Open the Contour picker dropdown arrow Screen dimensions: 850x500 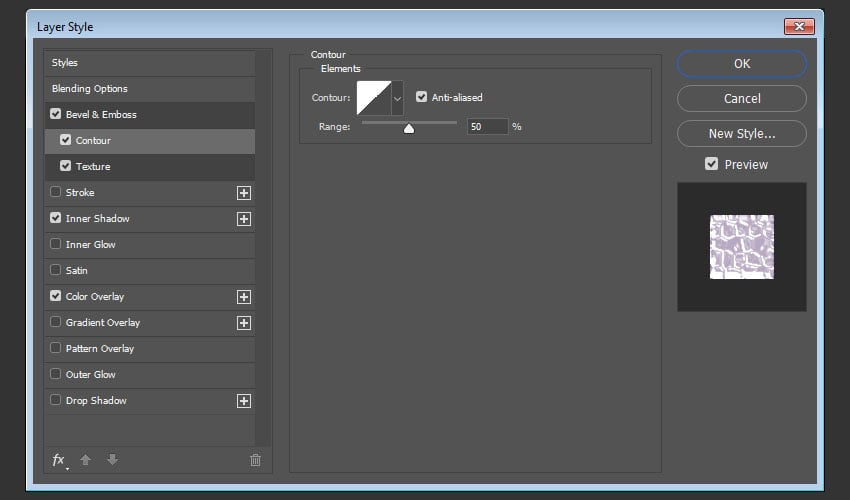click(397, 98)
